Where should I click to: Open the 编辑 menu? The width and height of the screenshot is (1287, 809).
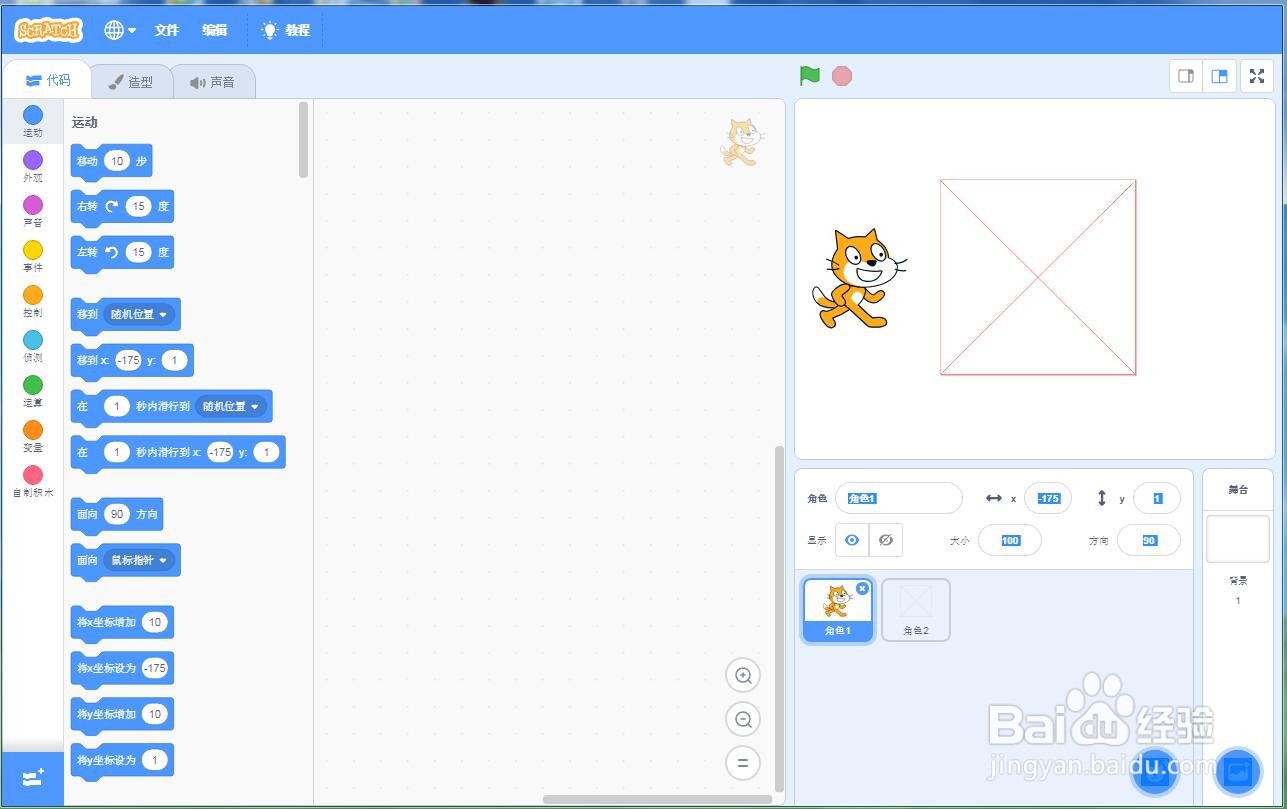click(x=215, y=30)
